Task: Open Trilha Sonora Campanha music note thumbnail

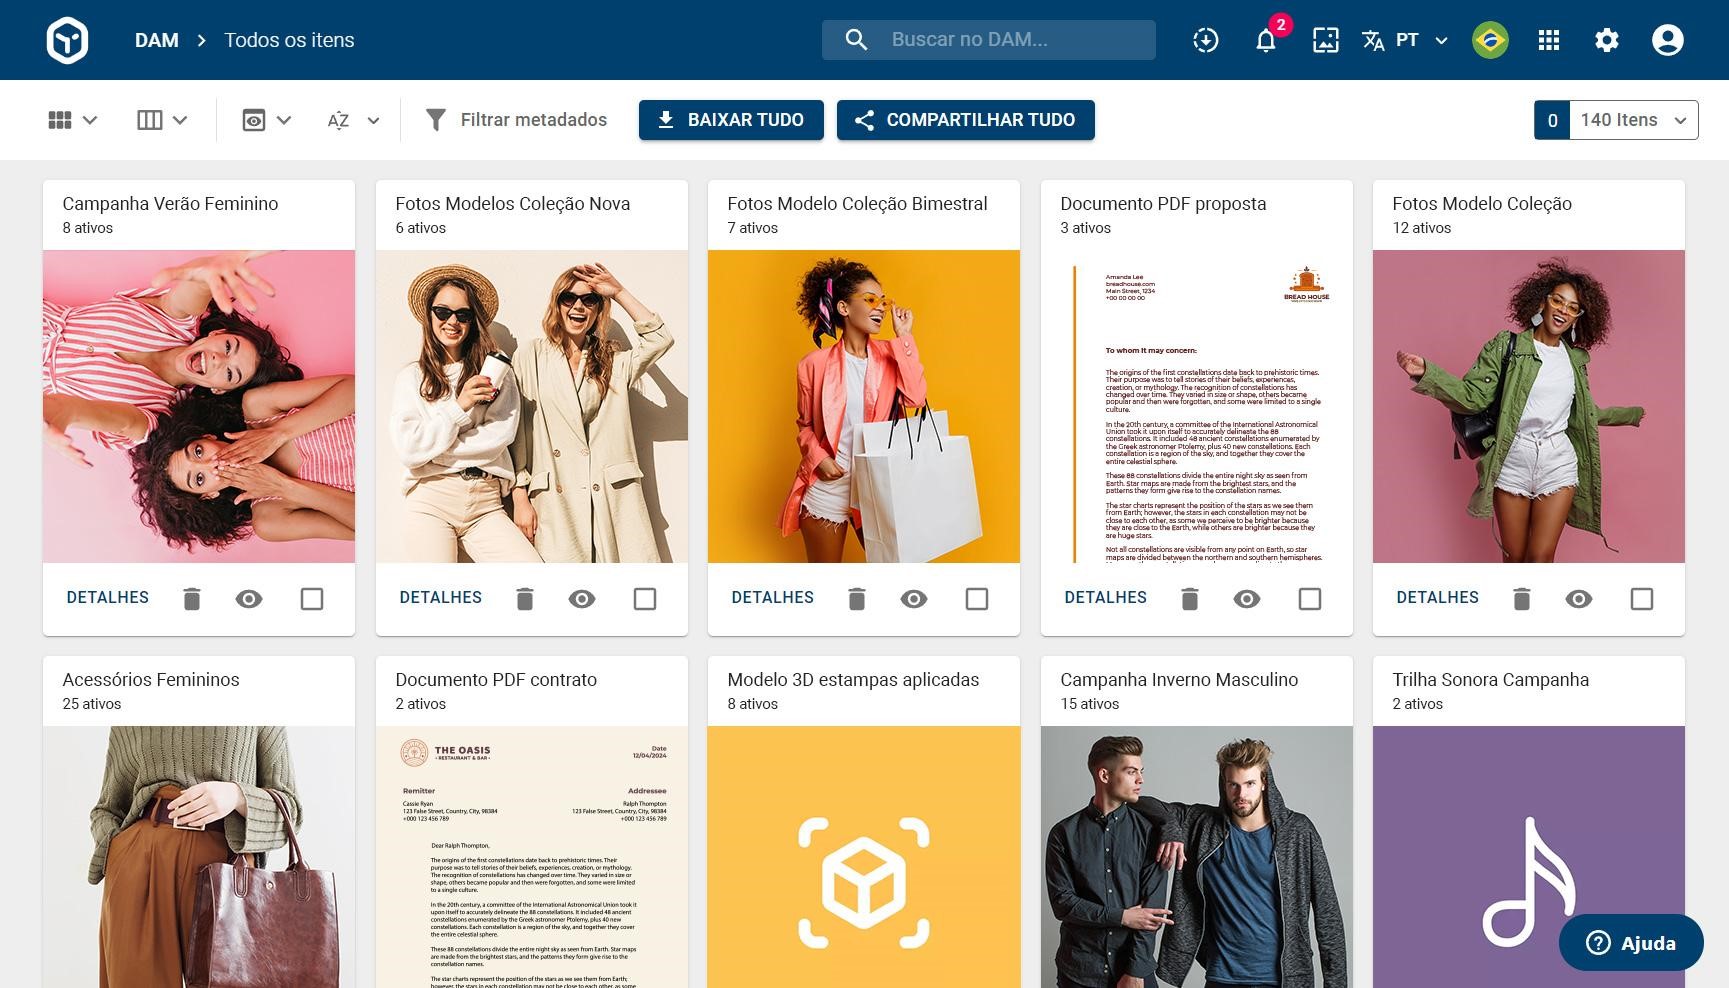Action: pyautogui.click(x=1529, y=857)
